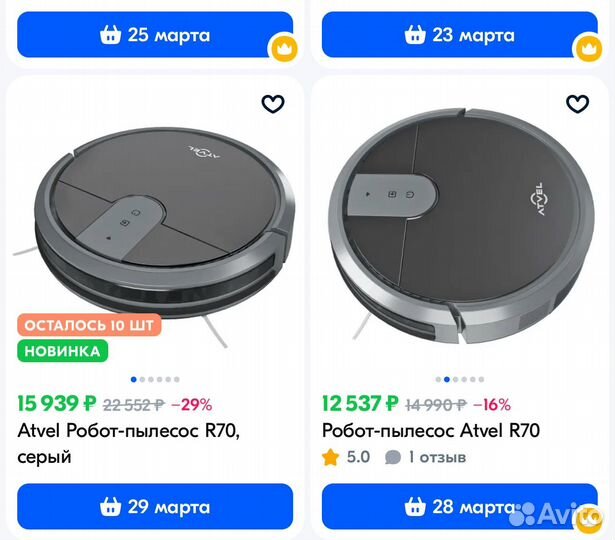Add to cart with 29 марта delivery

click(155, 507)
